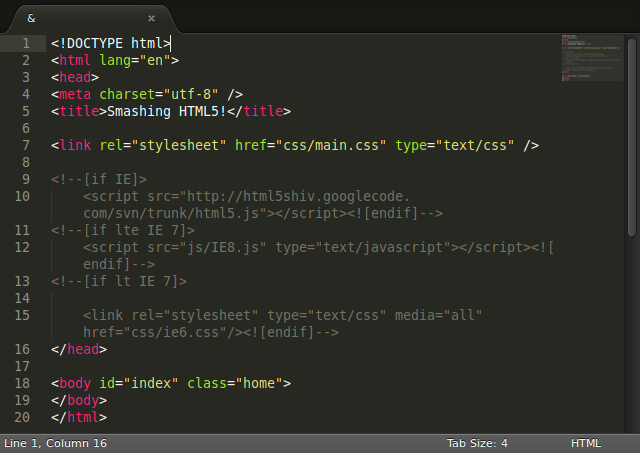
Task: Click line number 20 in gutter
Action: pos(22,417)
